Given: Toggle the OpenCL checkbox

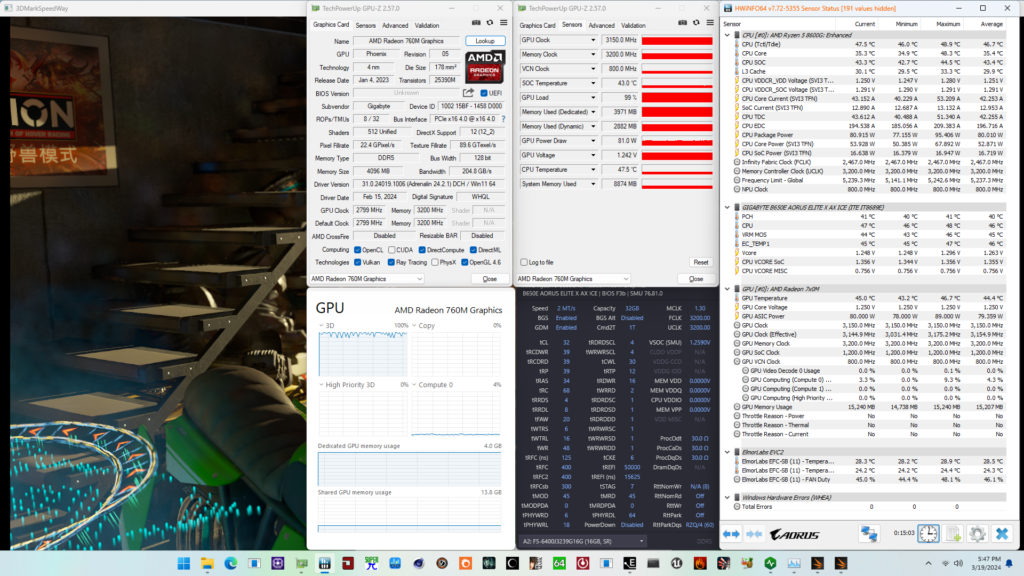Looking at the screenshot, I should pyautogui.click(x=358, y=250).
